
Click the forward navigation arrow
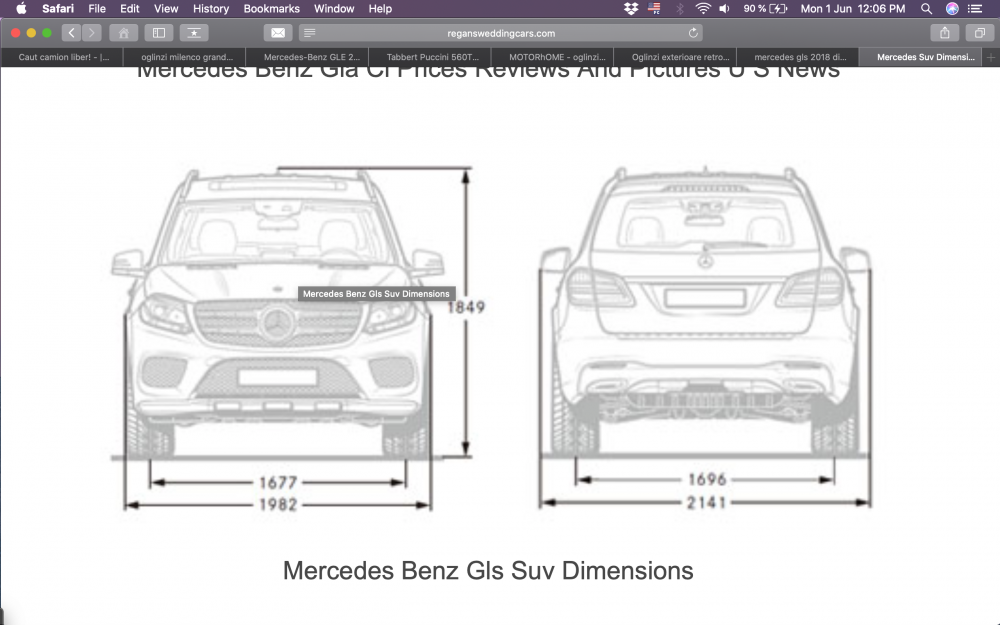91,33
